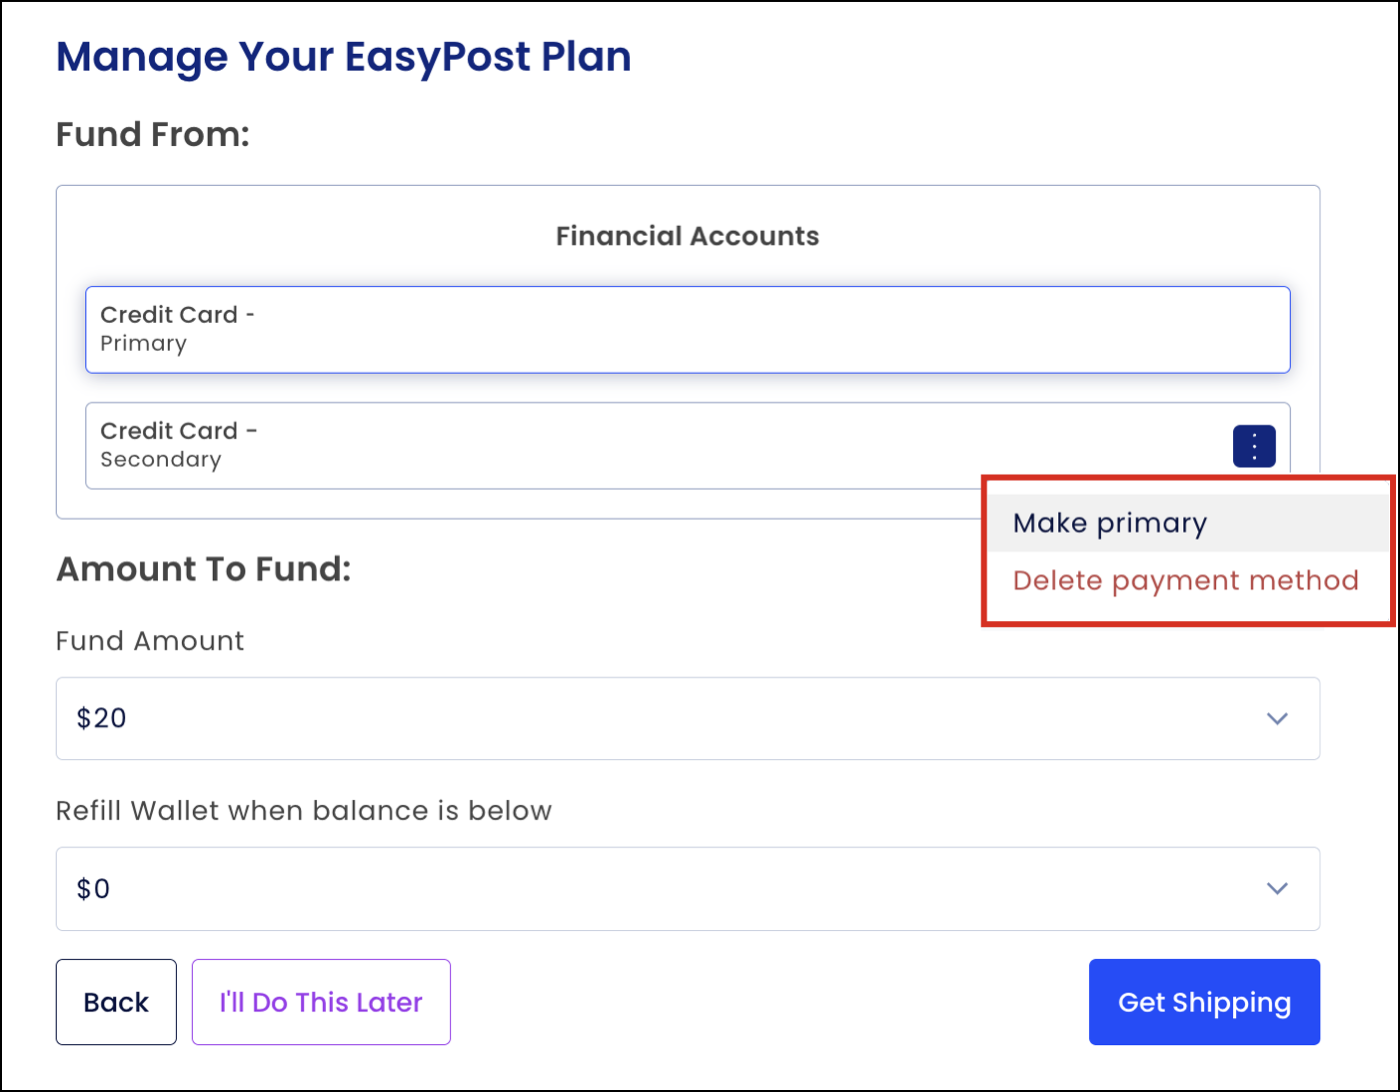The height and width of the screenshot is (1092, 1400).
Task: Select the Credit Card Primary payment method
Action: click(688, 329)
